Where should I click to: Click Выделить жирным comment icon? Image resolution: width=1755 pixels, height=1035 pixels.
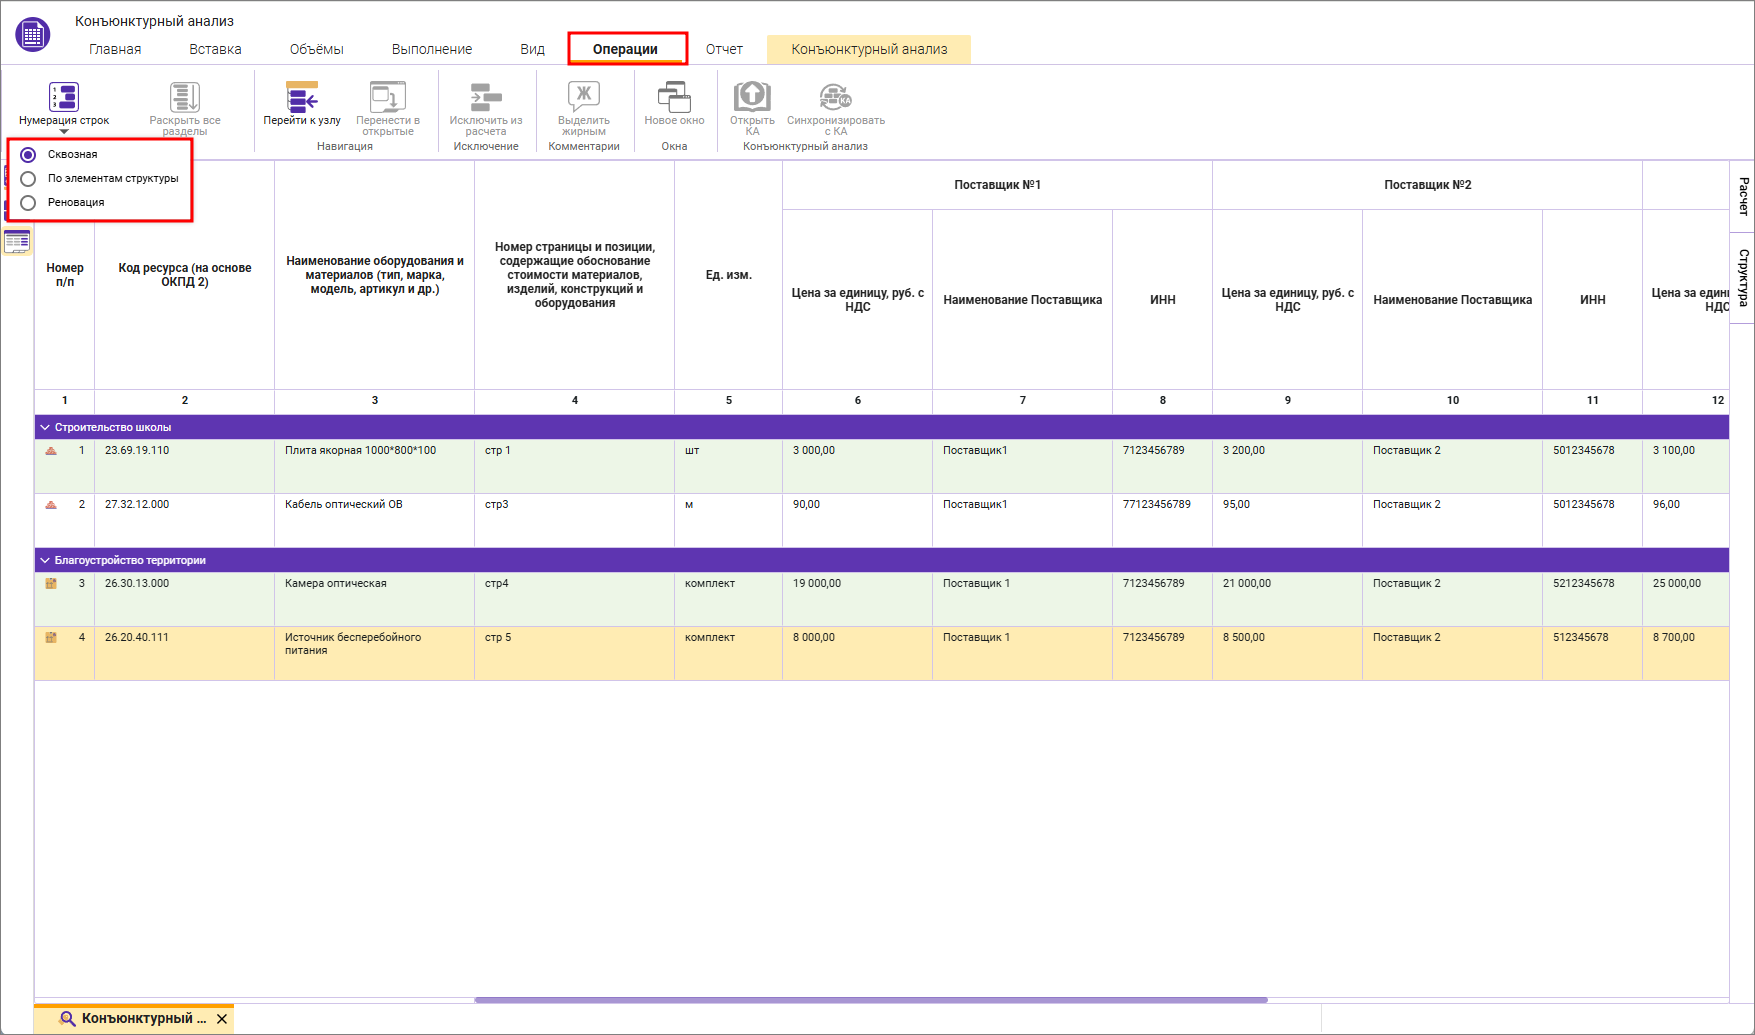tap(584, 97)
